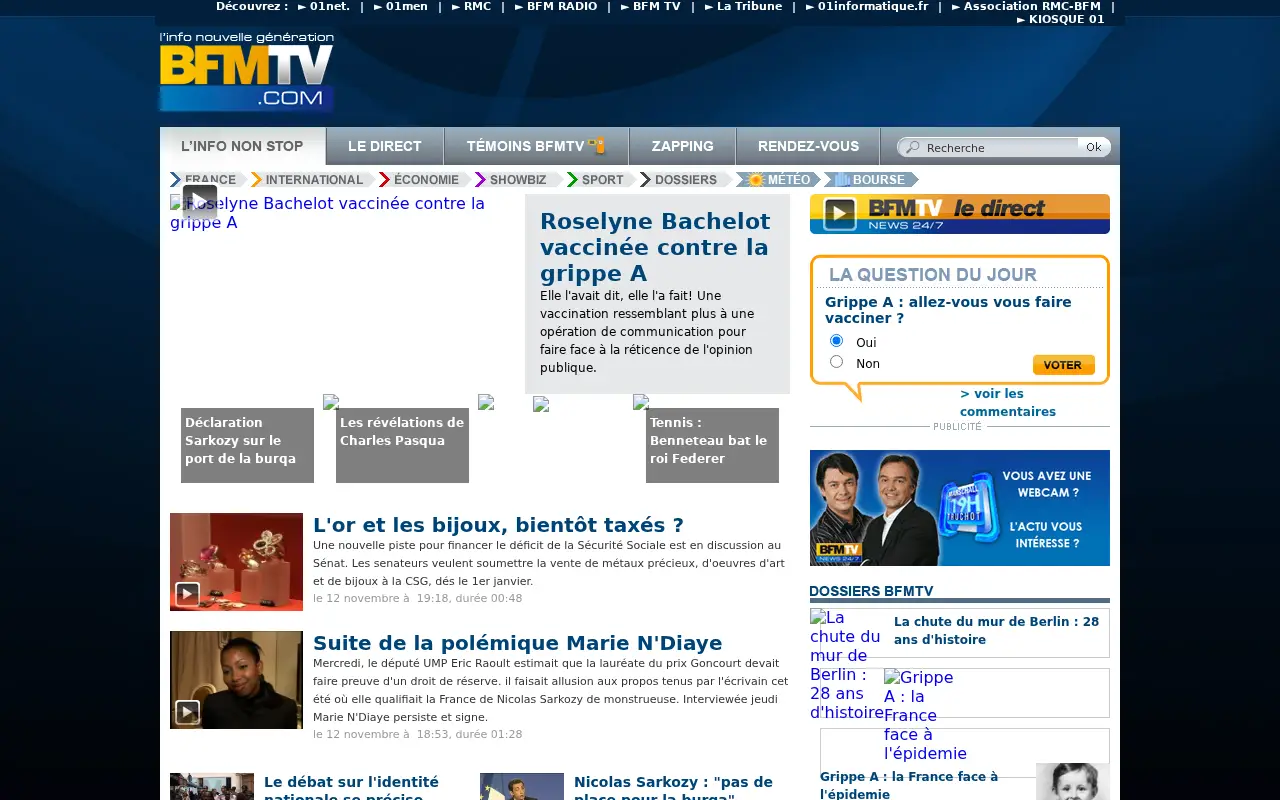
Task: Open the LE DIRECT tab
Action: [385, 146]
